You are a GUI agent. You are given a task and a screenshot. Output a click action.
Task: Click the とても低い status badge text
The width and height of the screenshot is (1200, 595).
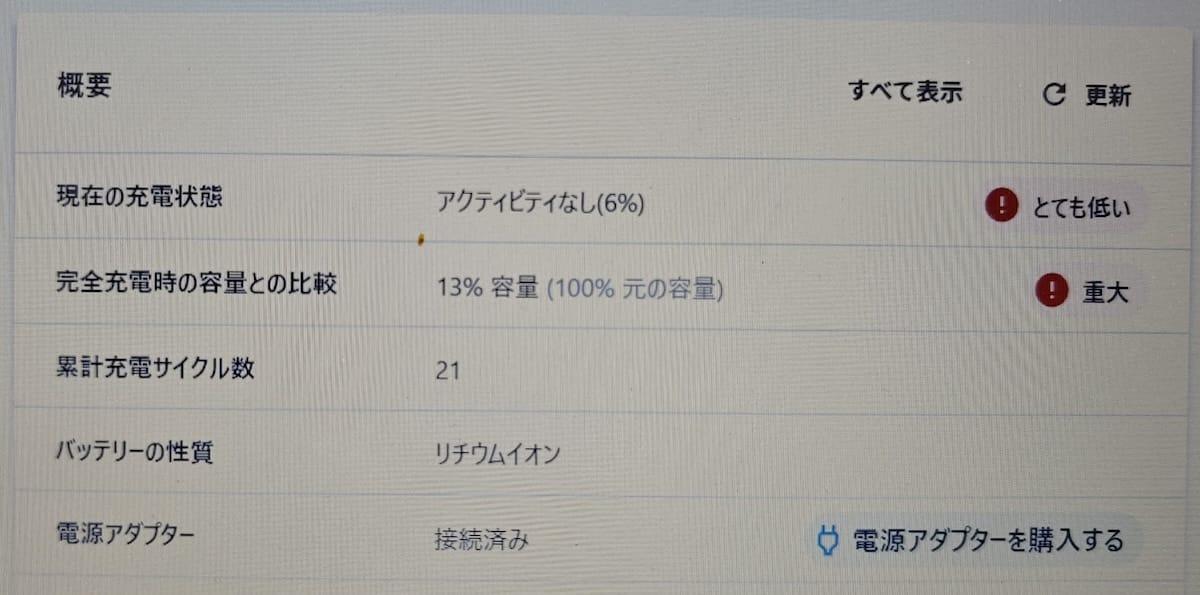tap(1081, 208)
